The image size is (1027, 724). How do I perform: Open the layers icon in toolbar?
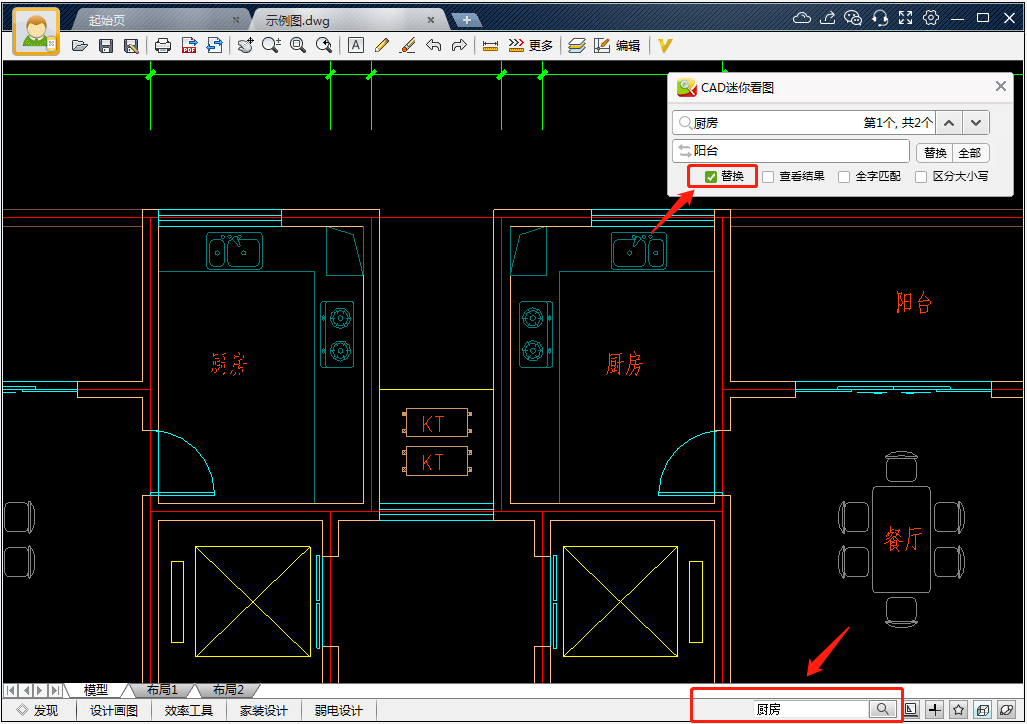[x=577, y=45]
